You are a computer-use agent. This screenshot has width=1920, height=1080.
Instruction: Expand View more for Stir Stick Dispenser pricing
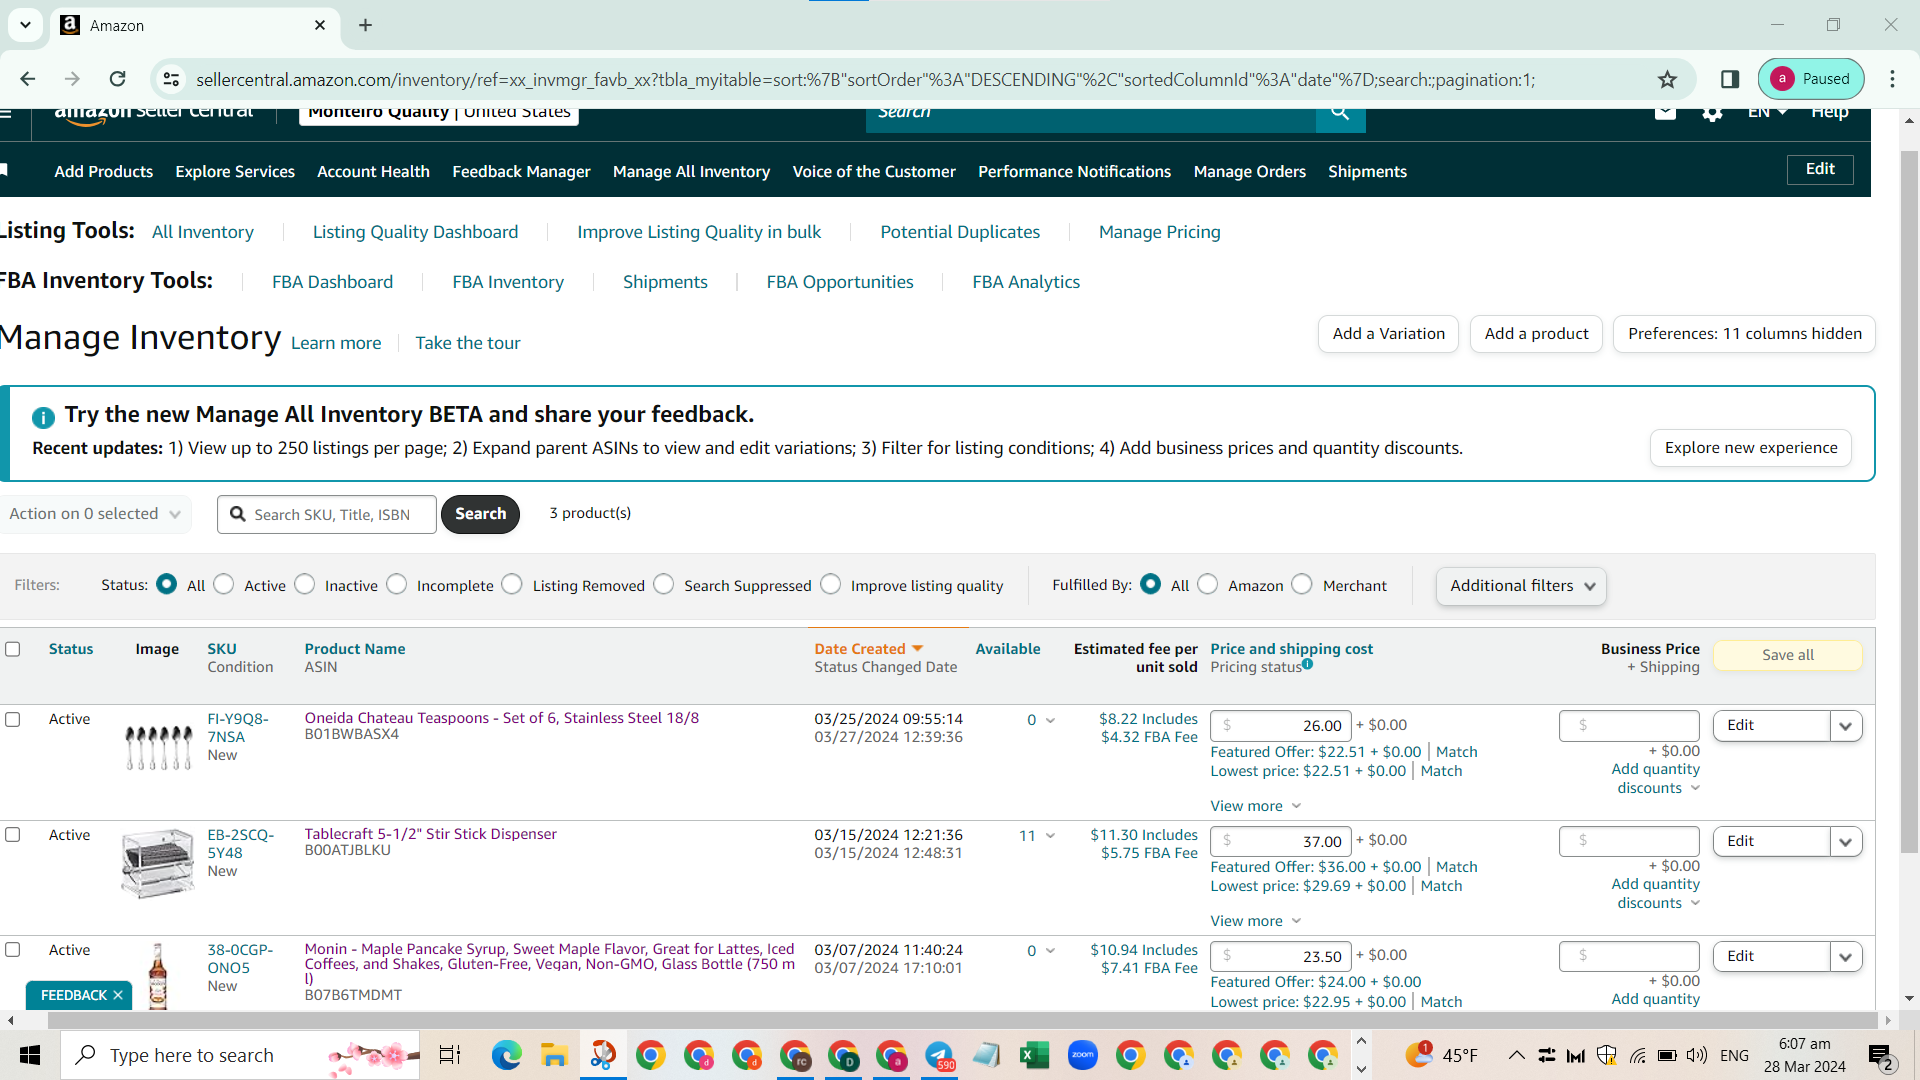tap(1256, 921)
